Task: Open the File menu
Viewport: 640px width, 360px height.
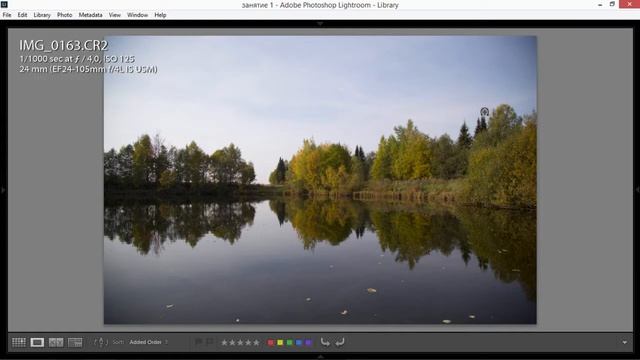Action: click(x=7, y=15)
